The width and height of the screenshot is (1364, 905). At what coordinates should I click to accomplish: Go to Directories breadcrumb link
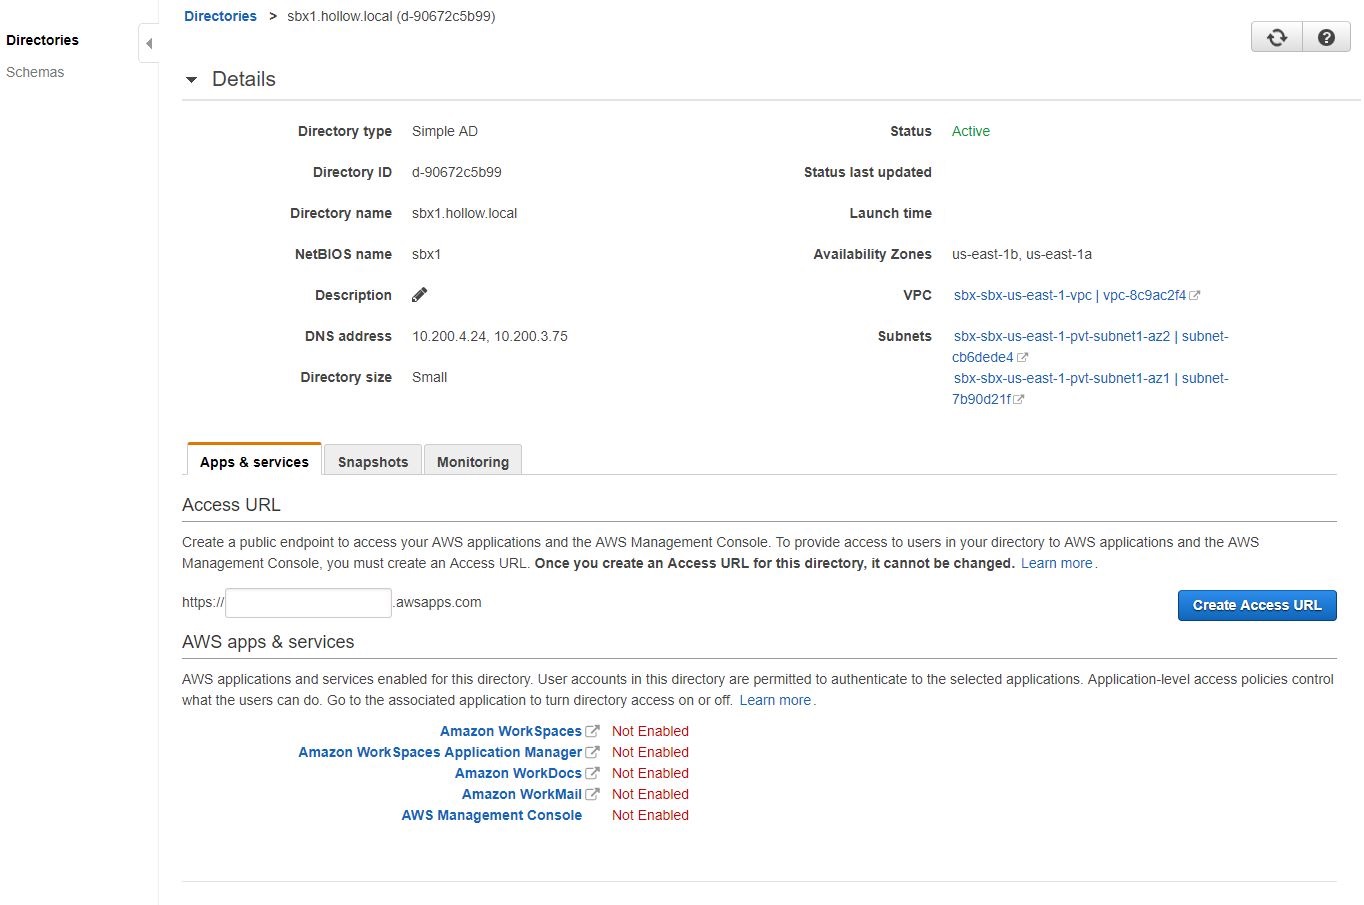[220, 16]
